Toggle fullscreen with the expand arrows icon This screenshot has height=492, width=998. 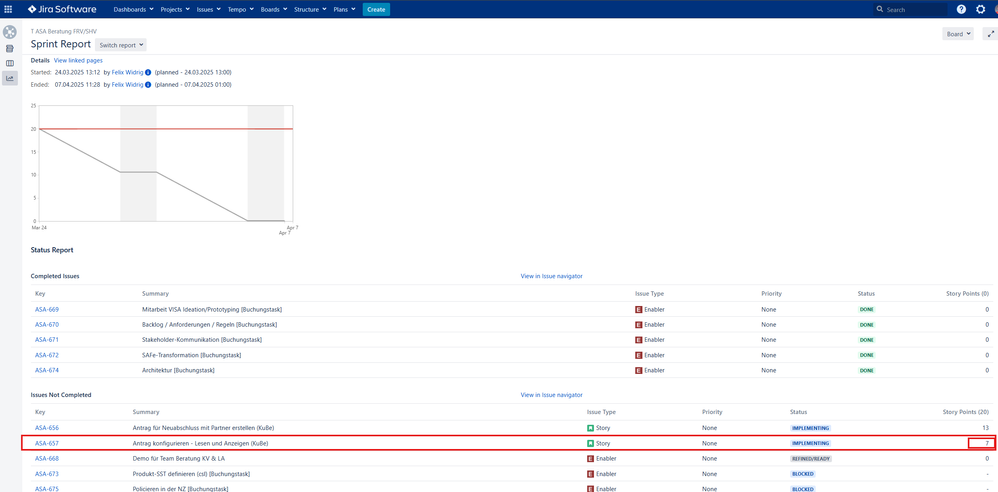click(990, 34)
